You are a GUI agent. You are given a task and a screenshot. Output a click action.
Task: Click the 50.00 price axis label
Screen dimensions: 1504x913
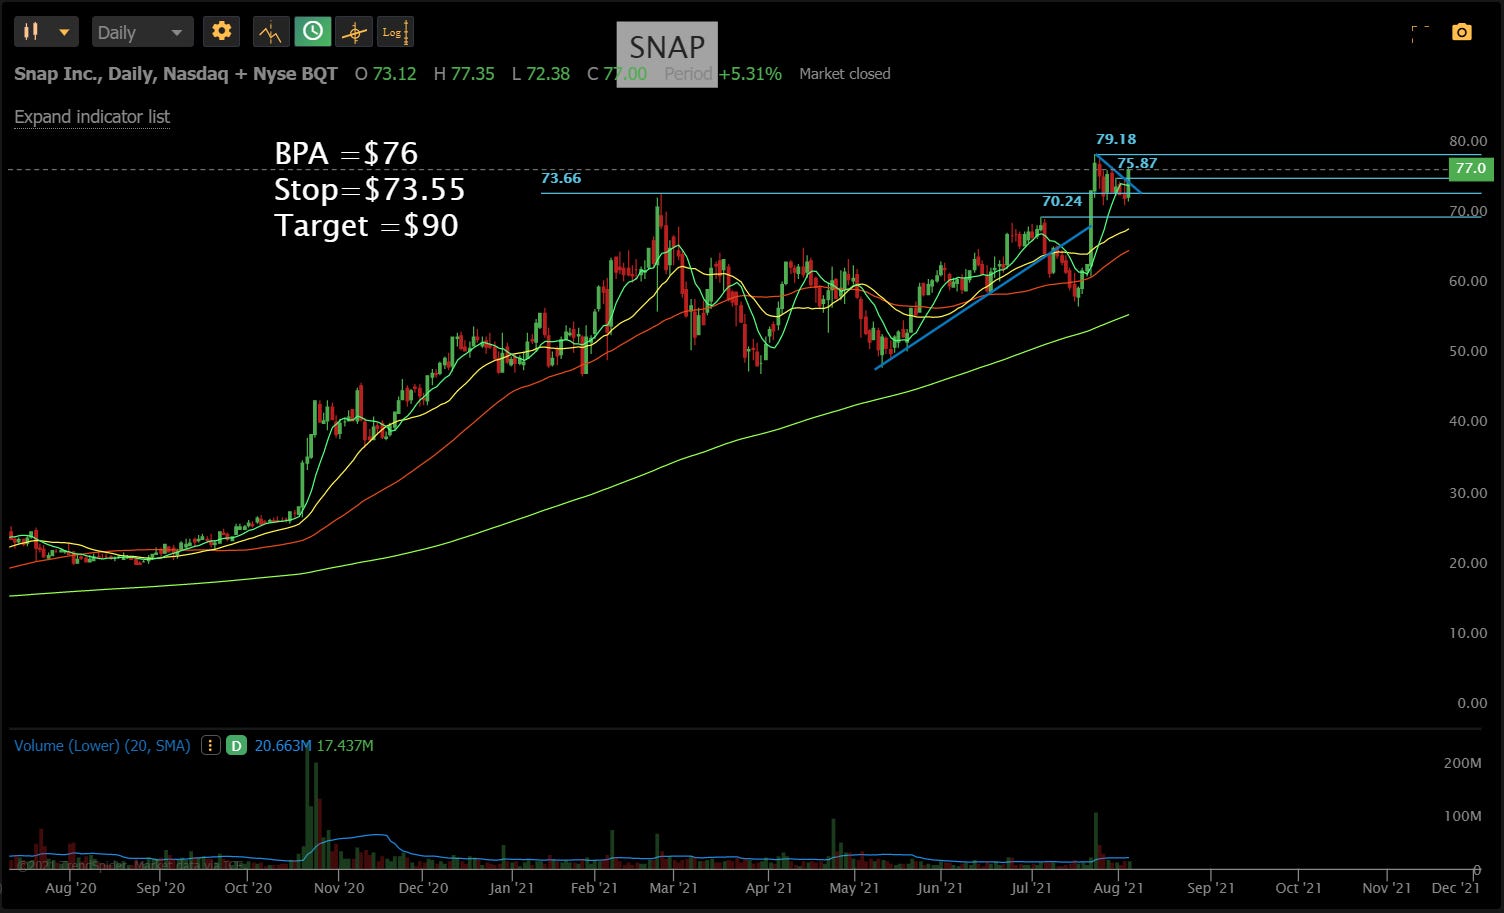pyautogui.click(x=1468, y=351)
